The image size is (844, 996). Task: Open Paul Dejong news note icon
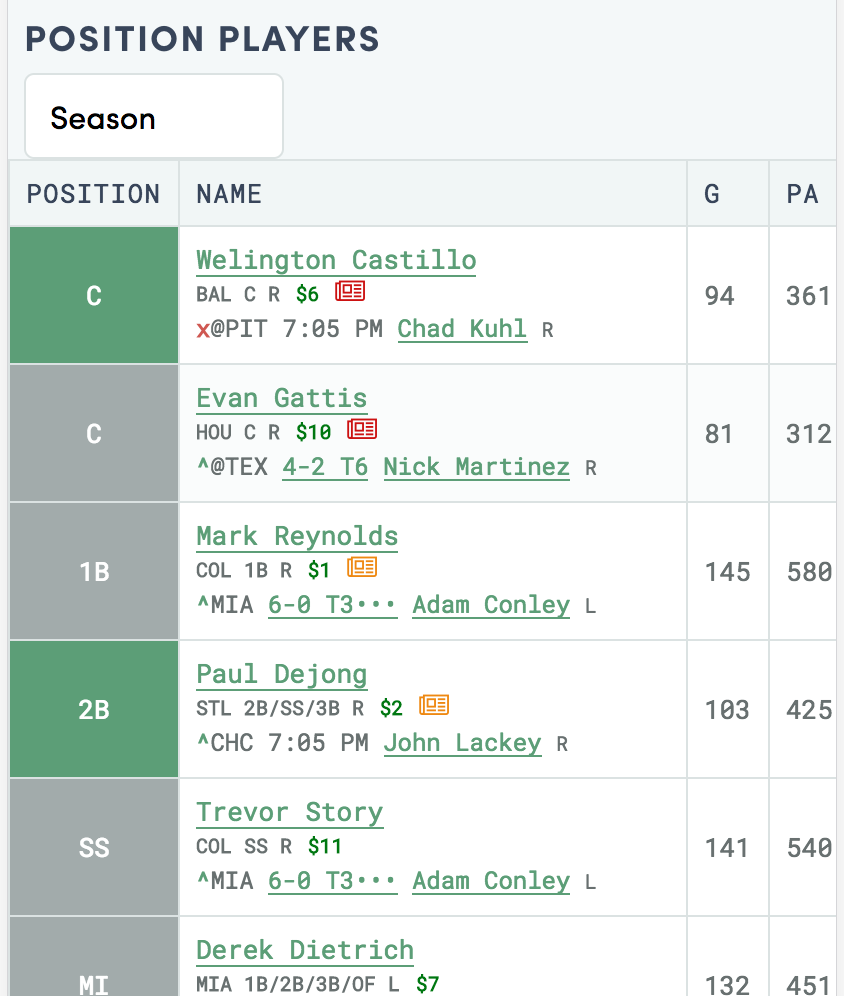pos(434,705)
